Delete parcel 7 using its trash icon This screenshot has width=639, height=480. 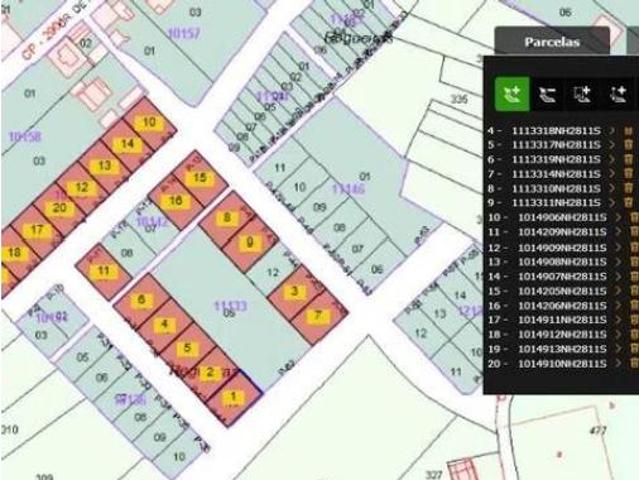[628, 174]
